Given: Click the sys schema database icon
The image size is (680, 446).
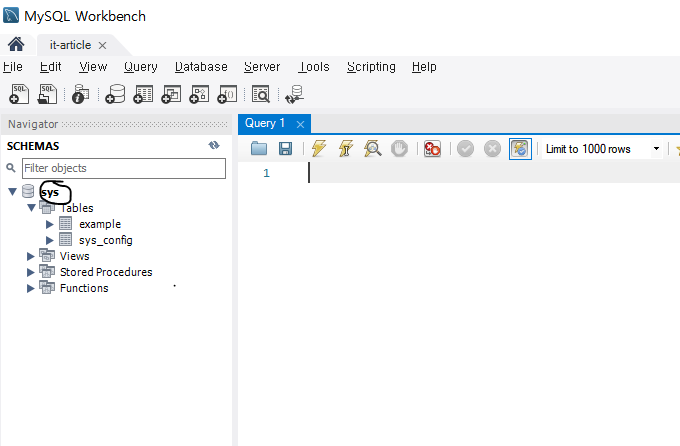Looking at the screenshot, I should (28, 191).
